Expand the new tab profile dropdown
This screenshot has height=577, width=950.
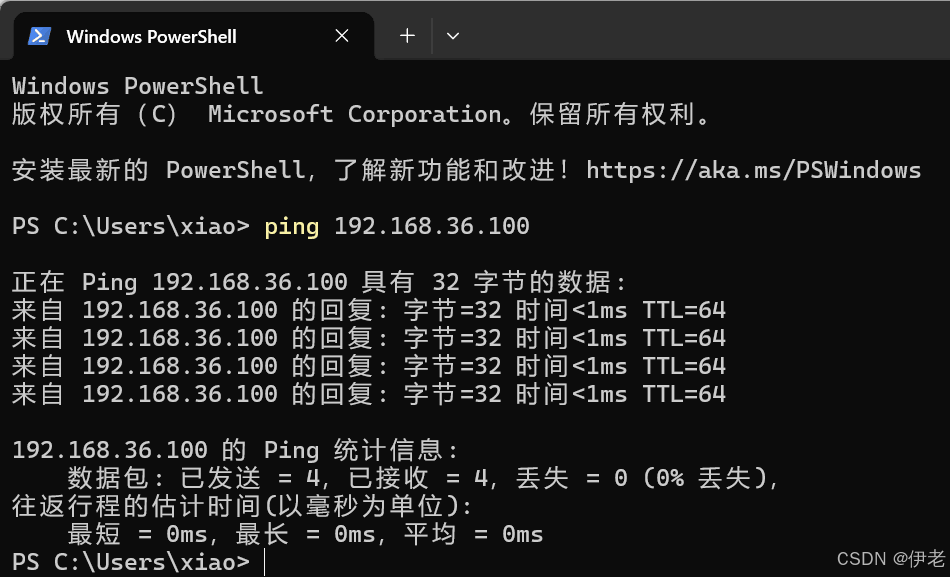point(453,36)
